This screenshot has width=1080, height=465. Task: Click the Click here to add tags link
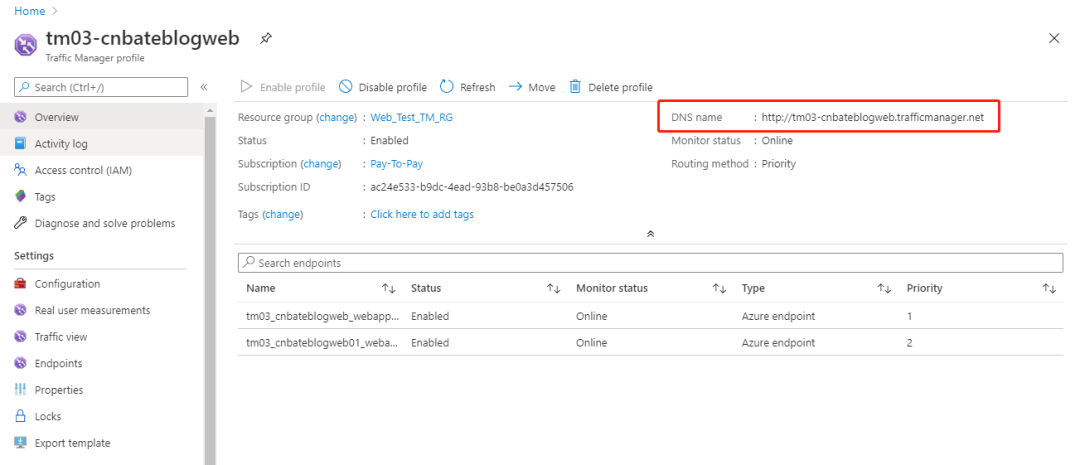point(422,214)
